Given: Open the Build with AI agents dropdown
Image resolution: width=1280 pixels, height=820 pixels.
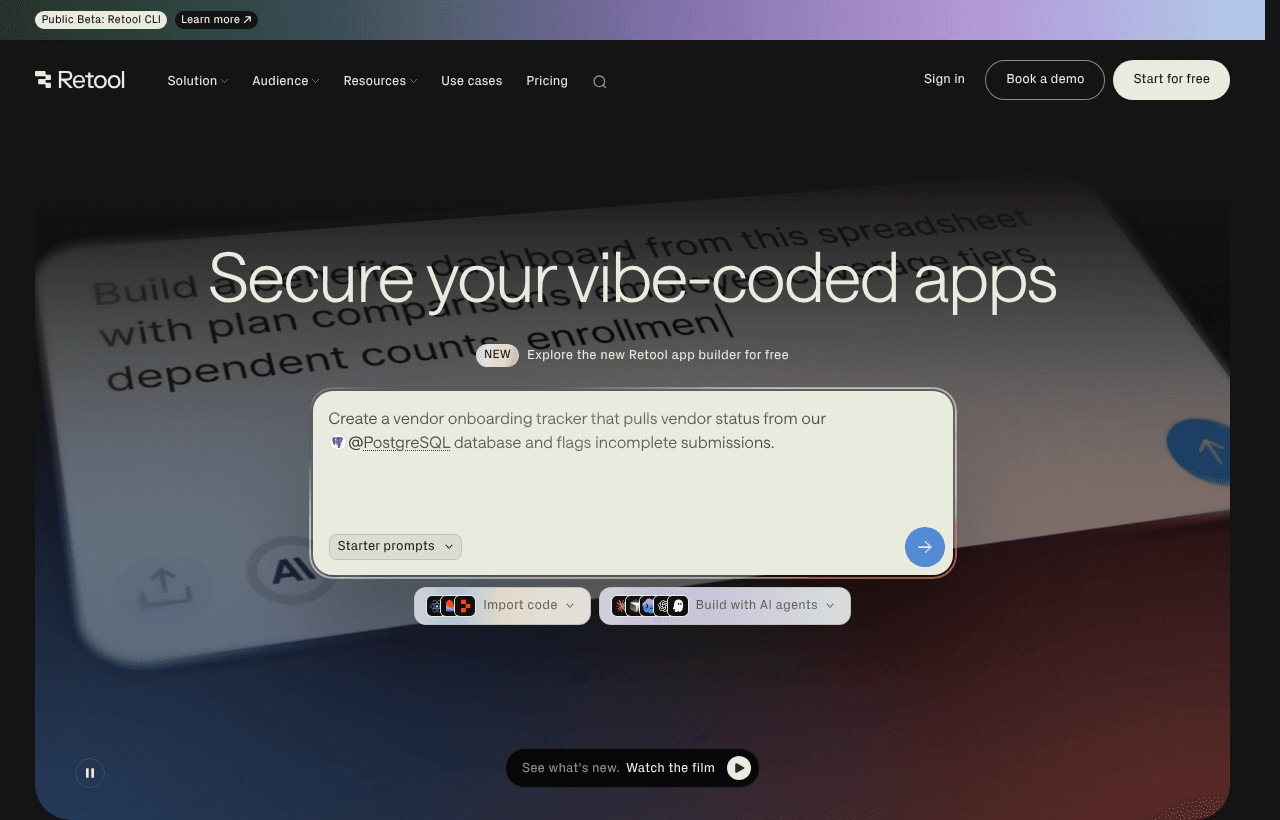Looking at the screenshot, I should [x=725, y=606].
